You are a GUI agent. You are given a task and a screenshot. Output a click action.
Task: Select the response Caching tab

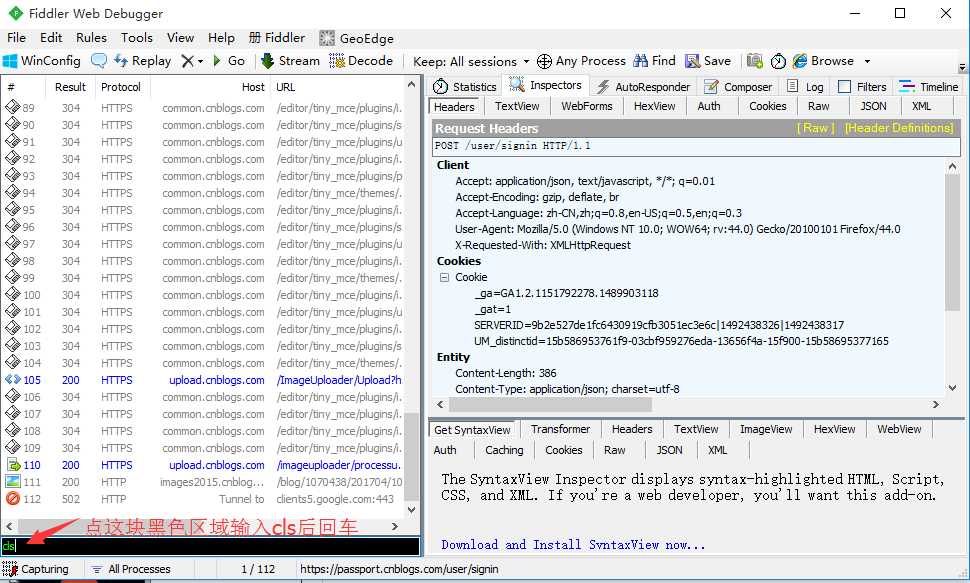tap(504, 450)
